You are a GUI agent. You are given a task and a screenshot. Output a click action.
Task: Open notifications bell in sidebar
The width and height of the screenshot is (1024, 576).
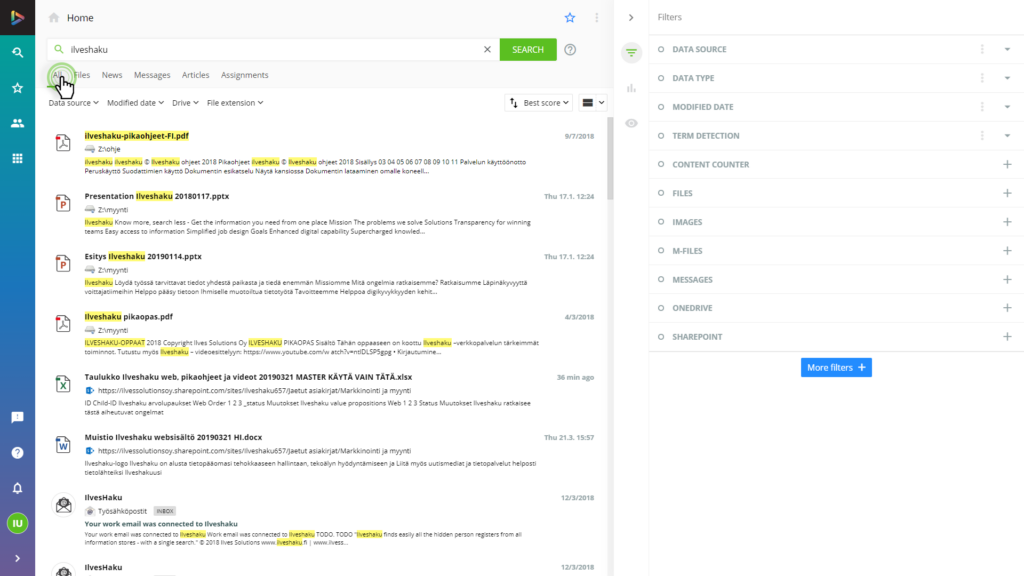tap(18, 488)
